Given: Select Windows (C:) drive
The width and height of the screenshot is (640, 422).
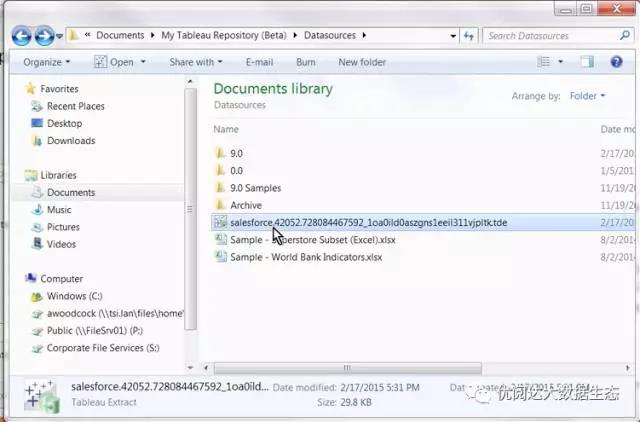Looking at the screenshot, I should [74, 296].
